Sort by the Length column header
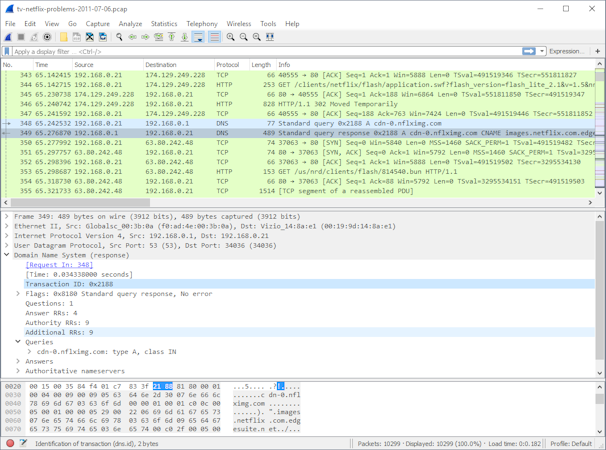 point(262,65)
